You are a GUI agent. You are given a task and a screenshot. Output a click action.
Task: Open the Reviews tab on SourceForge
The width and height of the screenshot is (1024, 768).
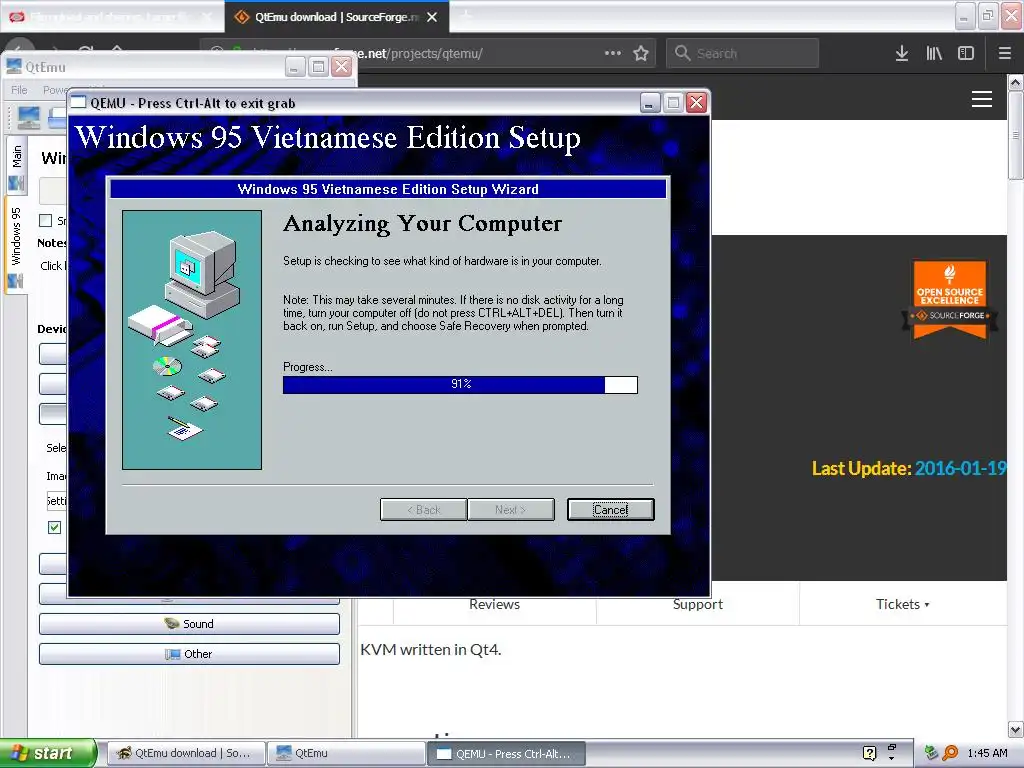pyautogui.click(x=494, y=604)
